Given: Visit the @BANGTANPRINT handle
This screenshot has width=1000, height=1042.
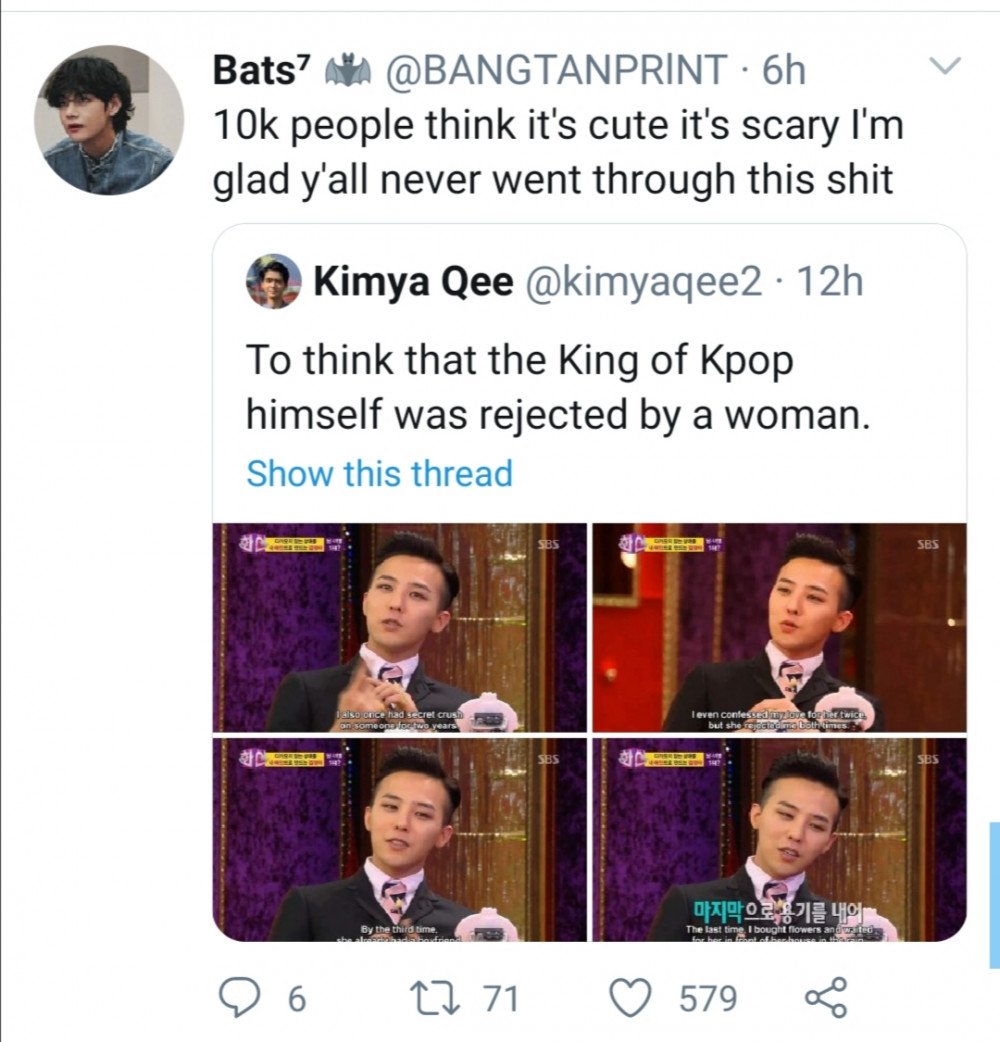Looking at the screenshot, I should tap(556, 70).
